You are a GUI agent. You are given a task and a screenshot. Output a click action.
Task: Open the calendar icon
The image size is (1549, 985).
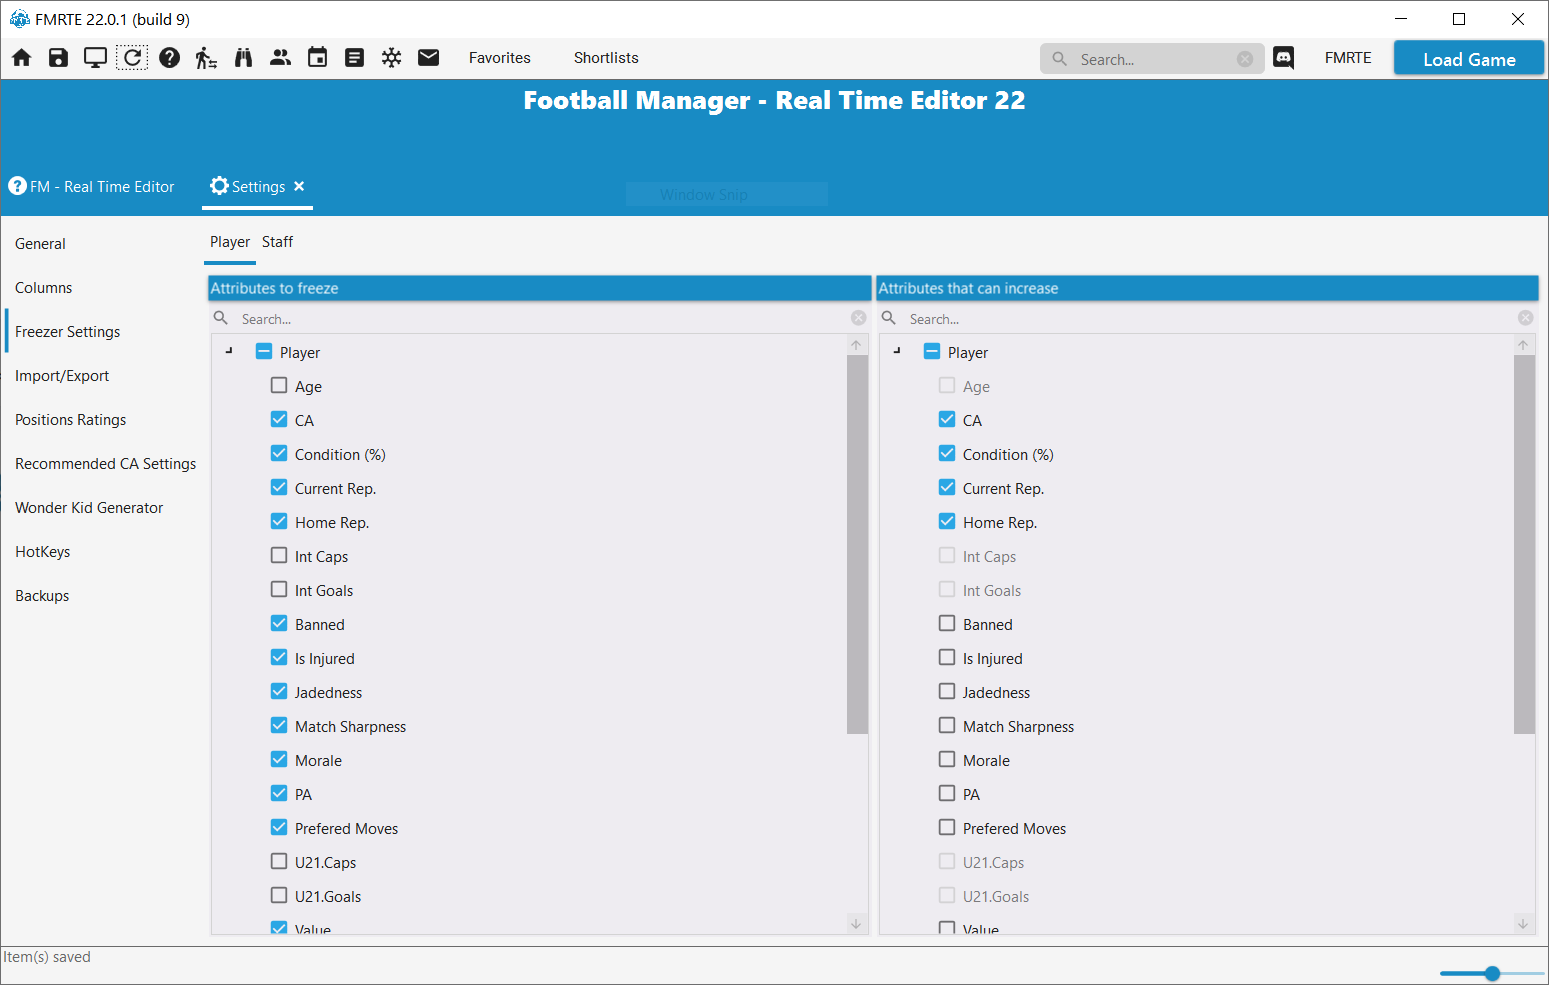pos(317,58)
